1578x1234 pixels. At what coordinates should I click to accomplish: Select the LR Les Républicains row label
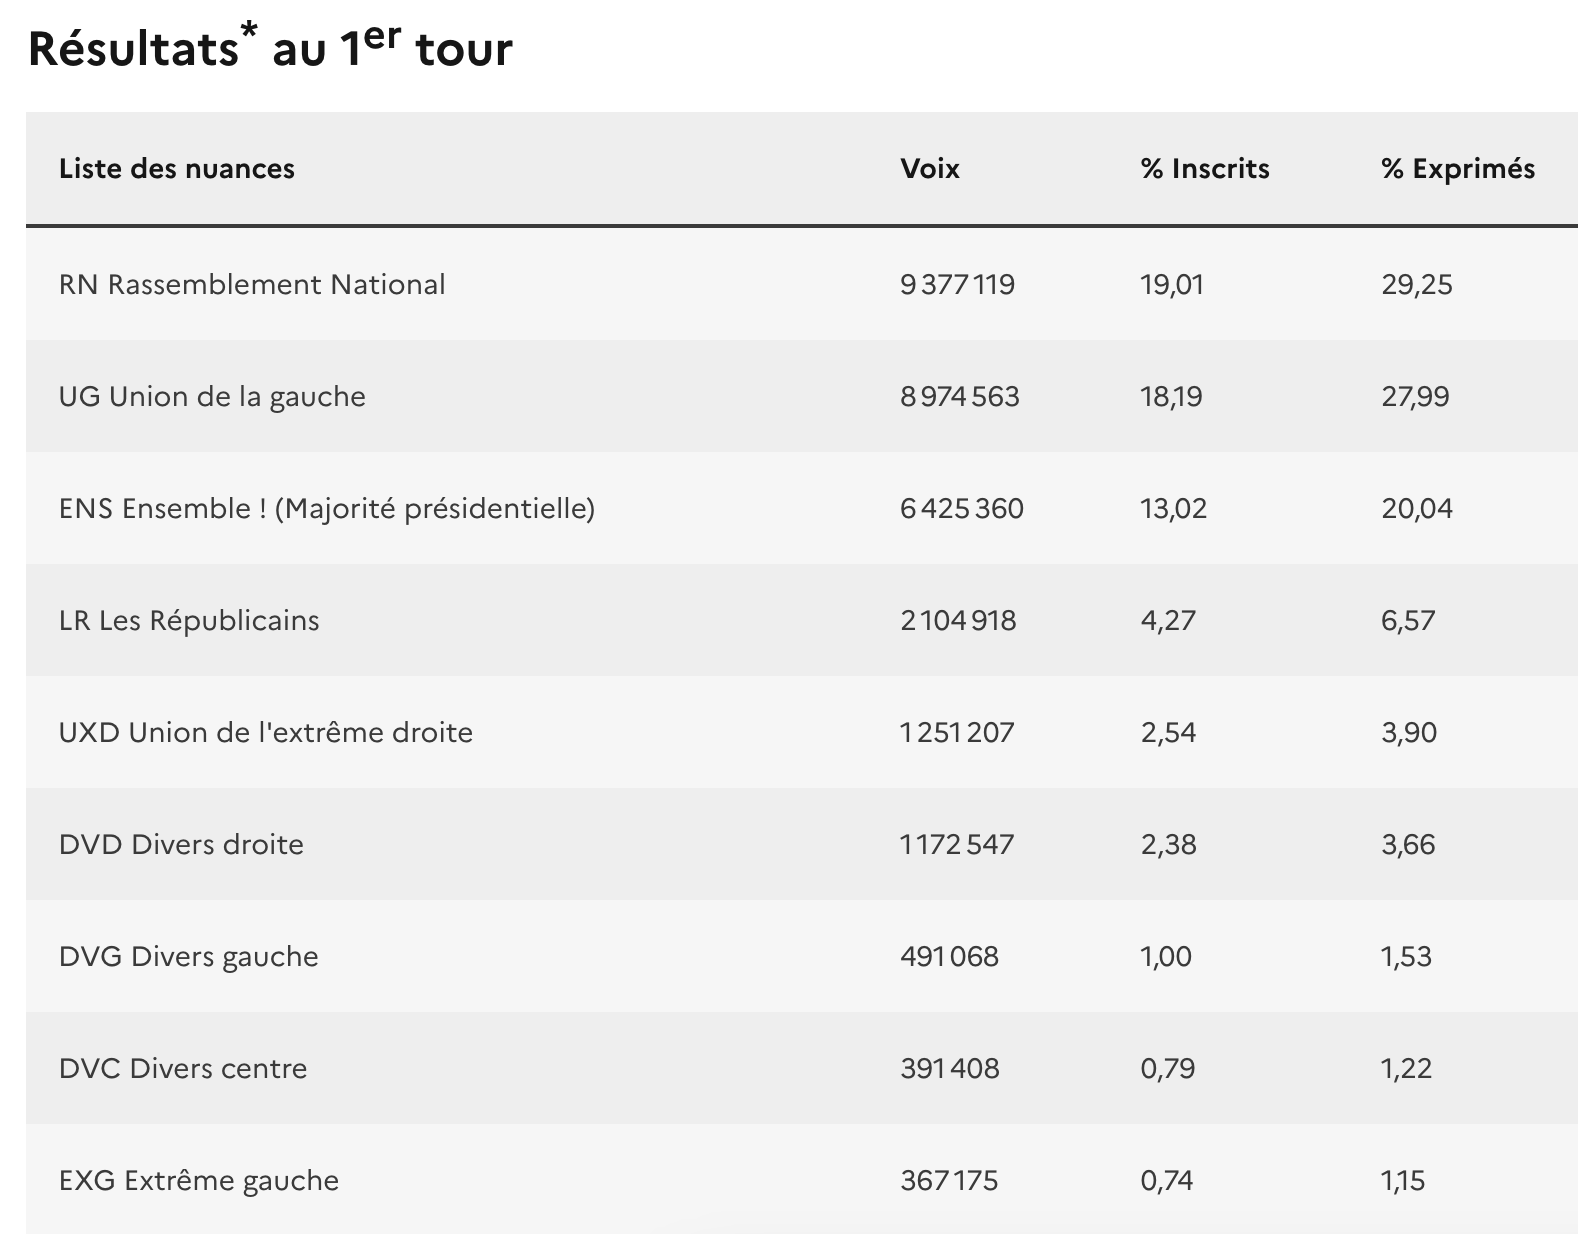(189, 620)
